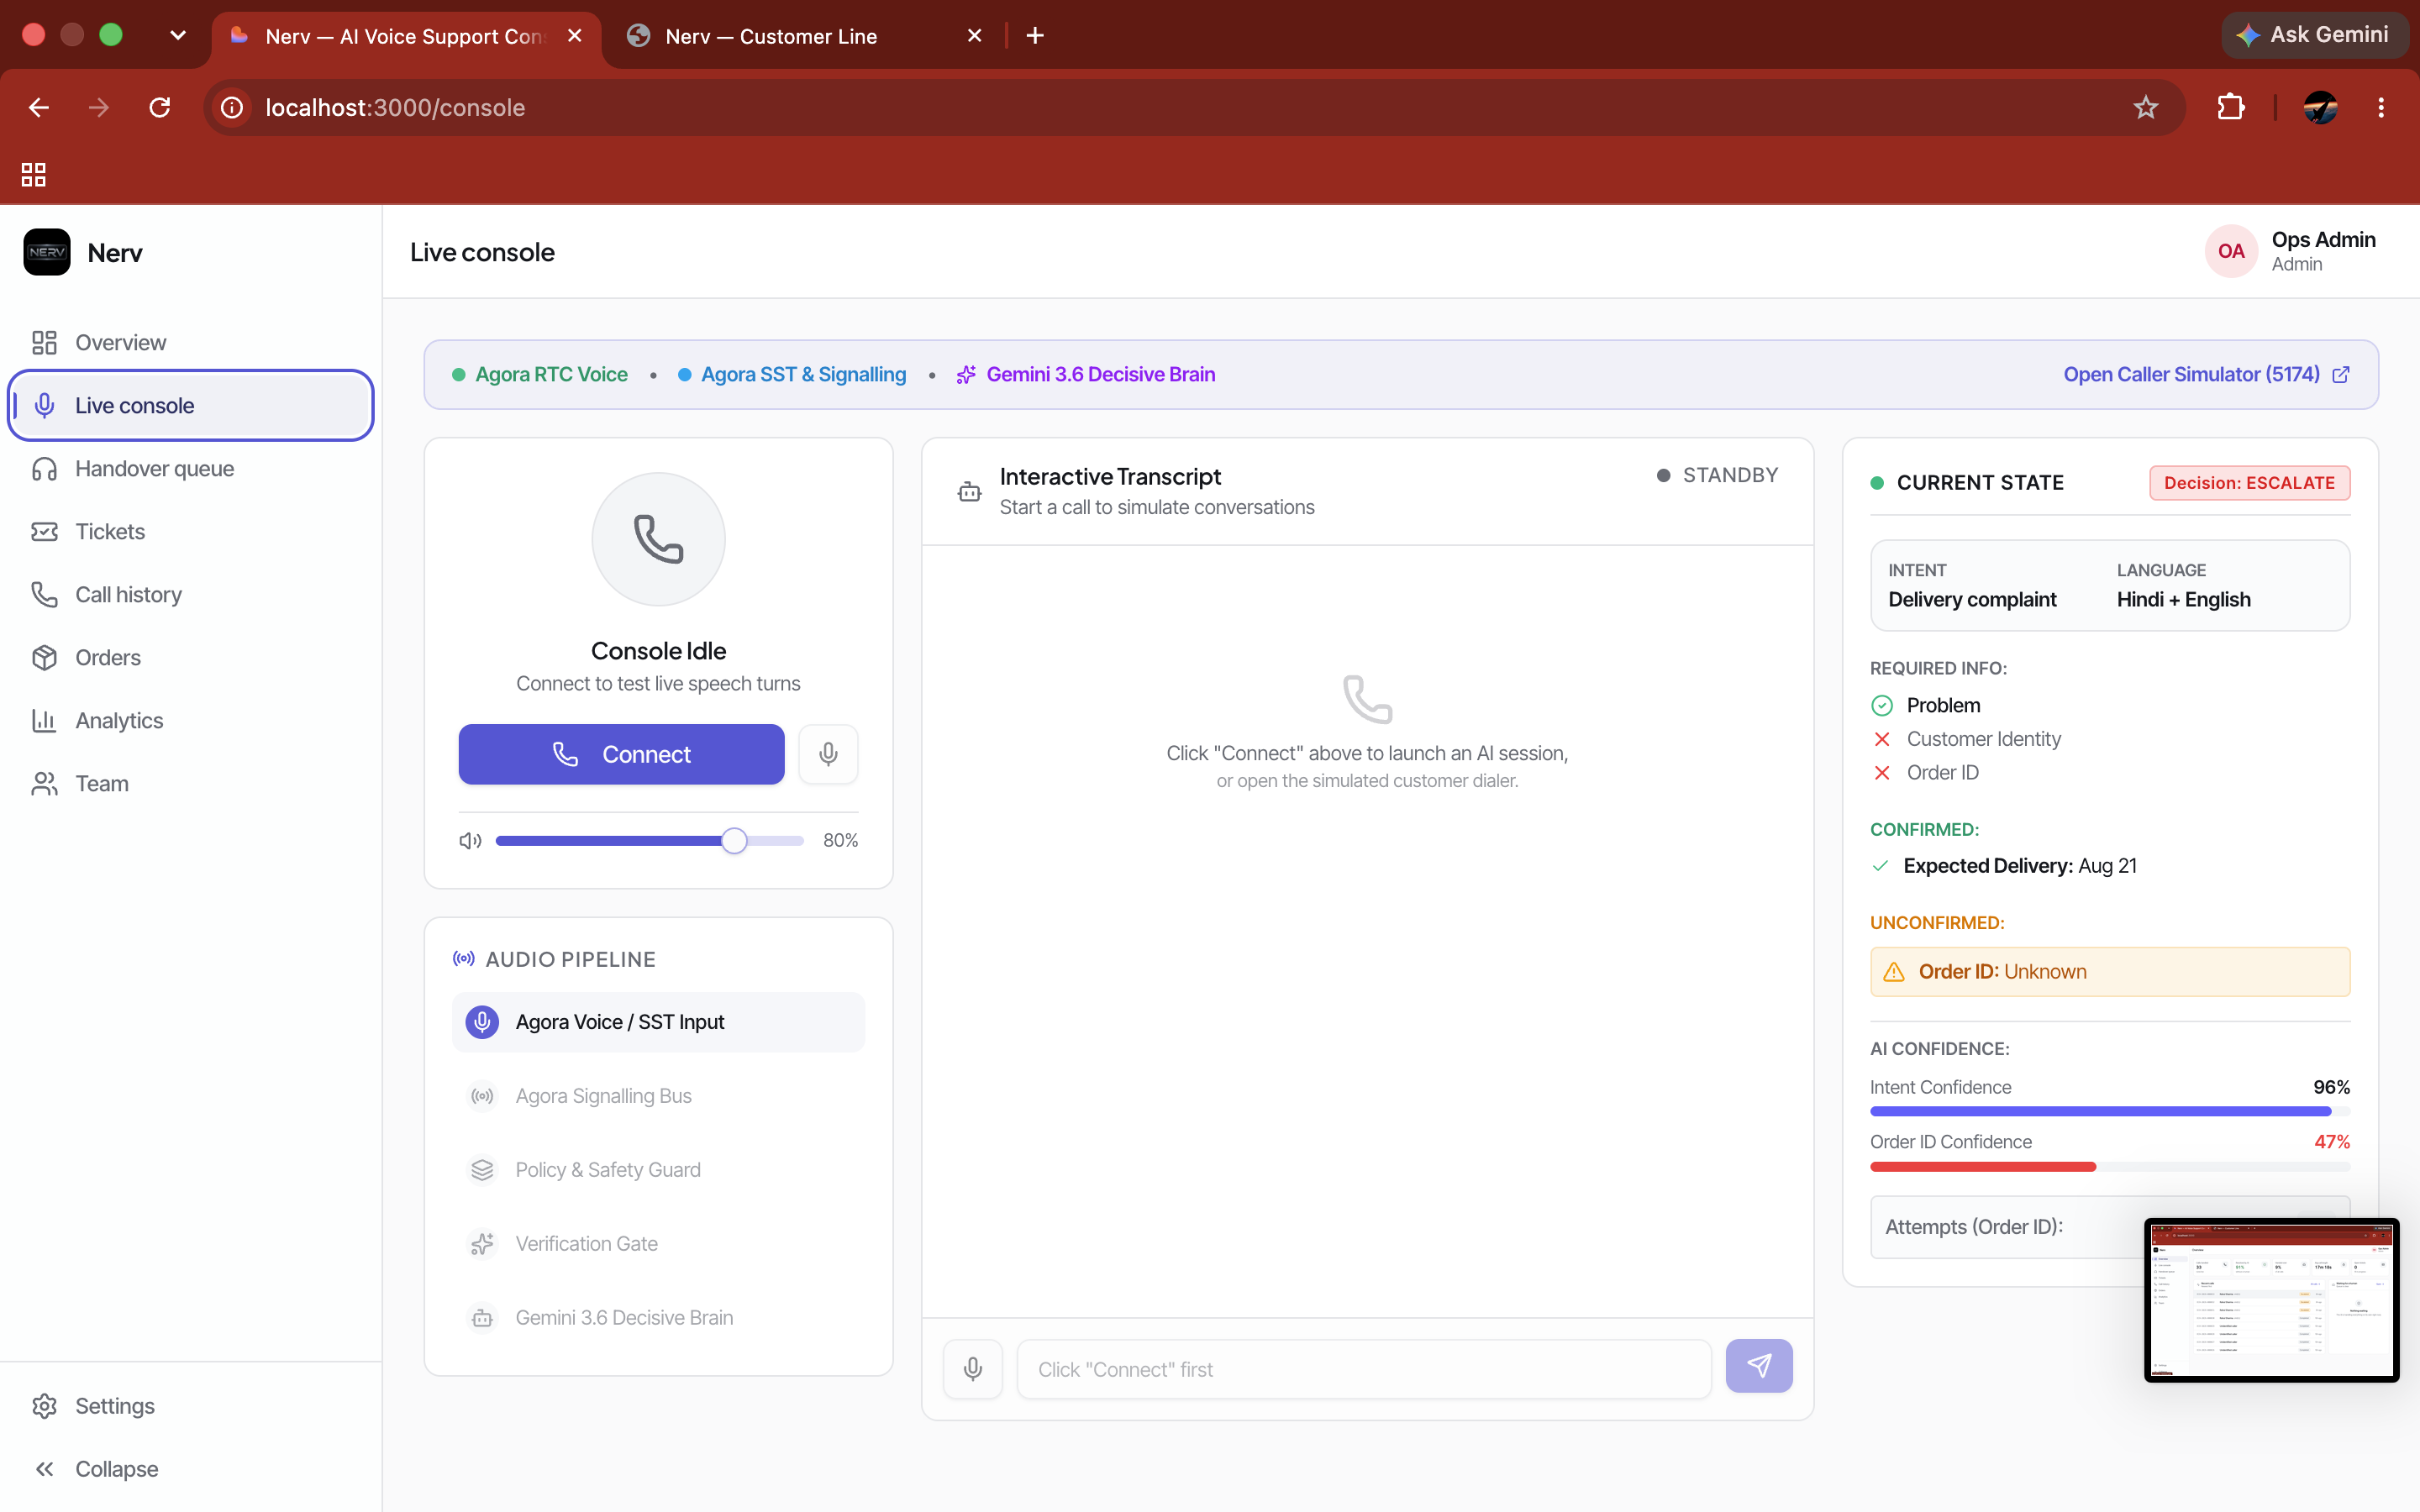Click the Order ID Confidence progress bar
Image resolution: width=2420 pixels, height=1512 pixels.
click(x=2110, y=1166)
